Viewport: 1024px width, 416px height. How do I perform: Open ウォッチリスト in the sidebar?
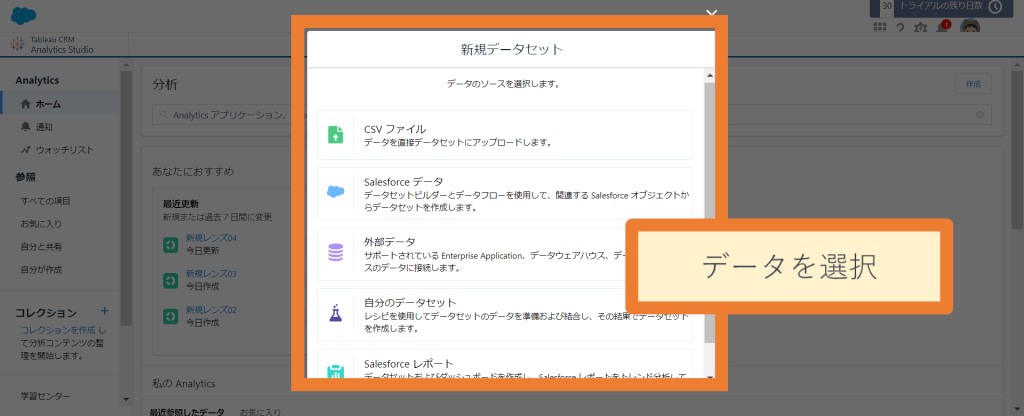[x=65, y=150]
